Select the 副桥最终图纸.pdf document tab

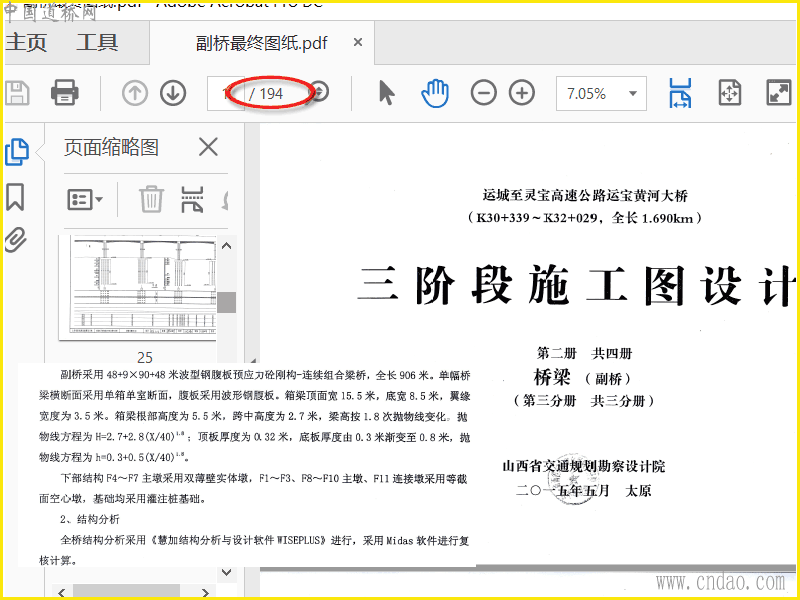261,43
